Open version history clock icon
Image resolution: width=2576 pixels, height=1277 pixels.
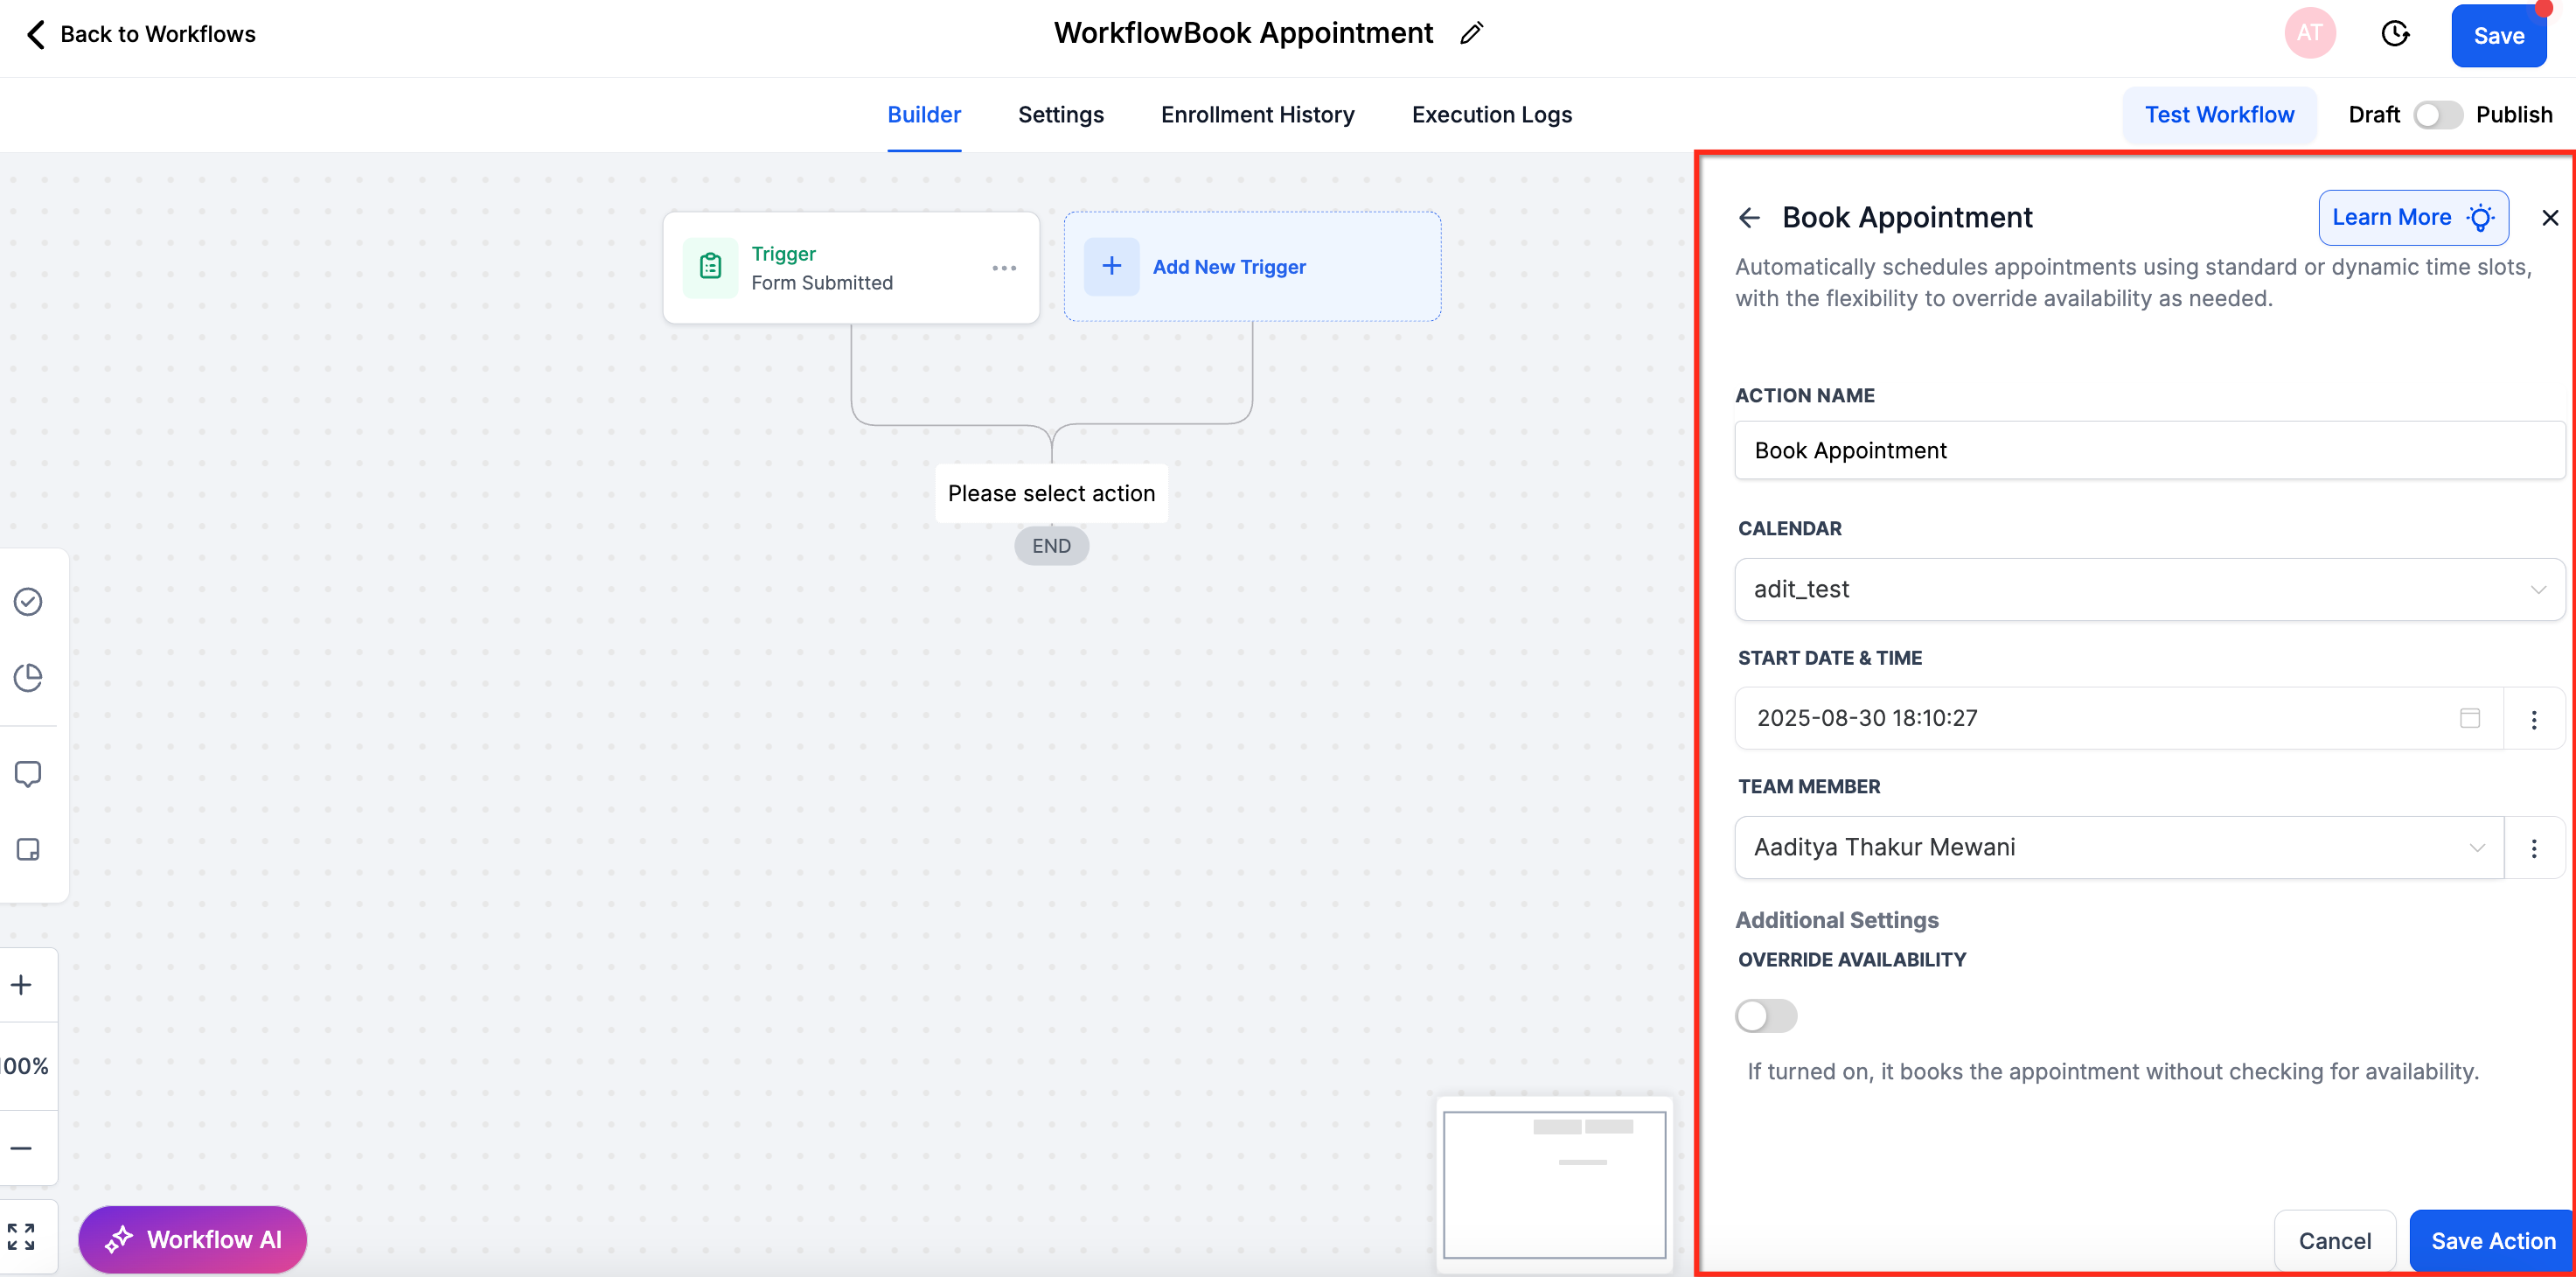2395,34
